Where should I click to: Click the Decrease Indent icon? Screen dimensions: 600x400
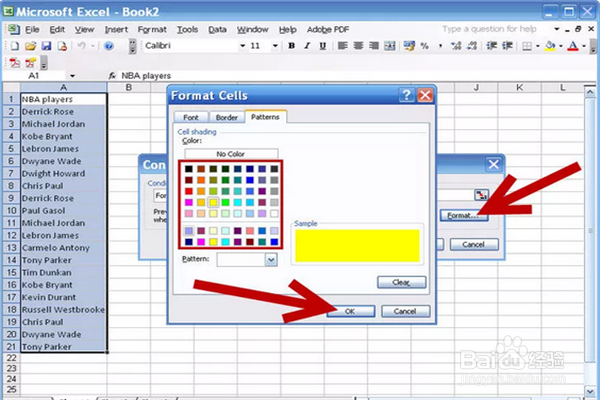tap(491, 46)
